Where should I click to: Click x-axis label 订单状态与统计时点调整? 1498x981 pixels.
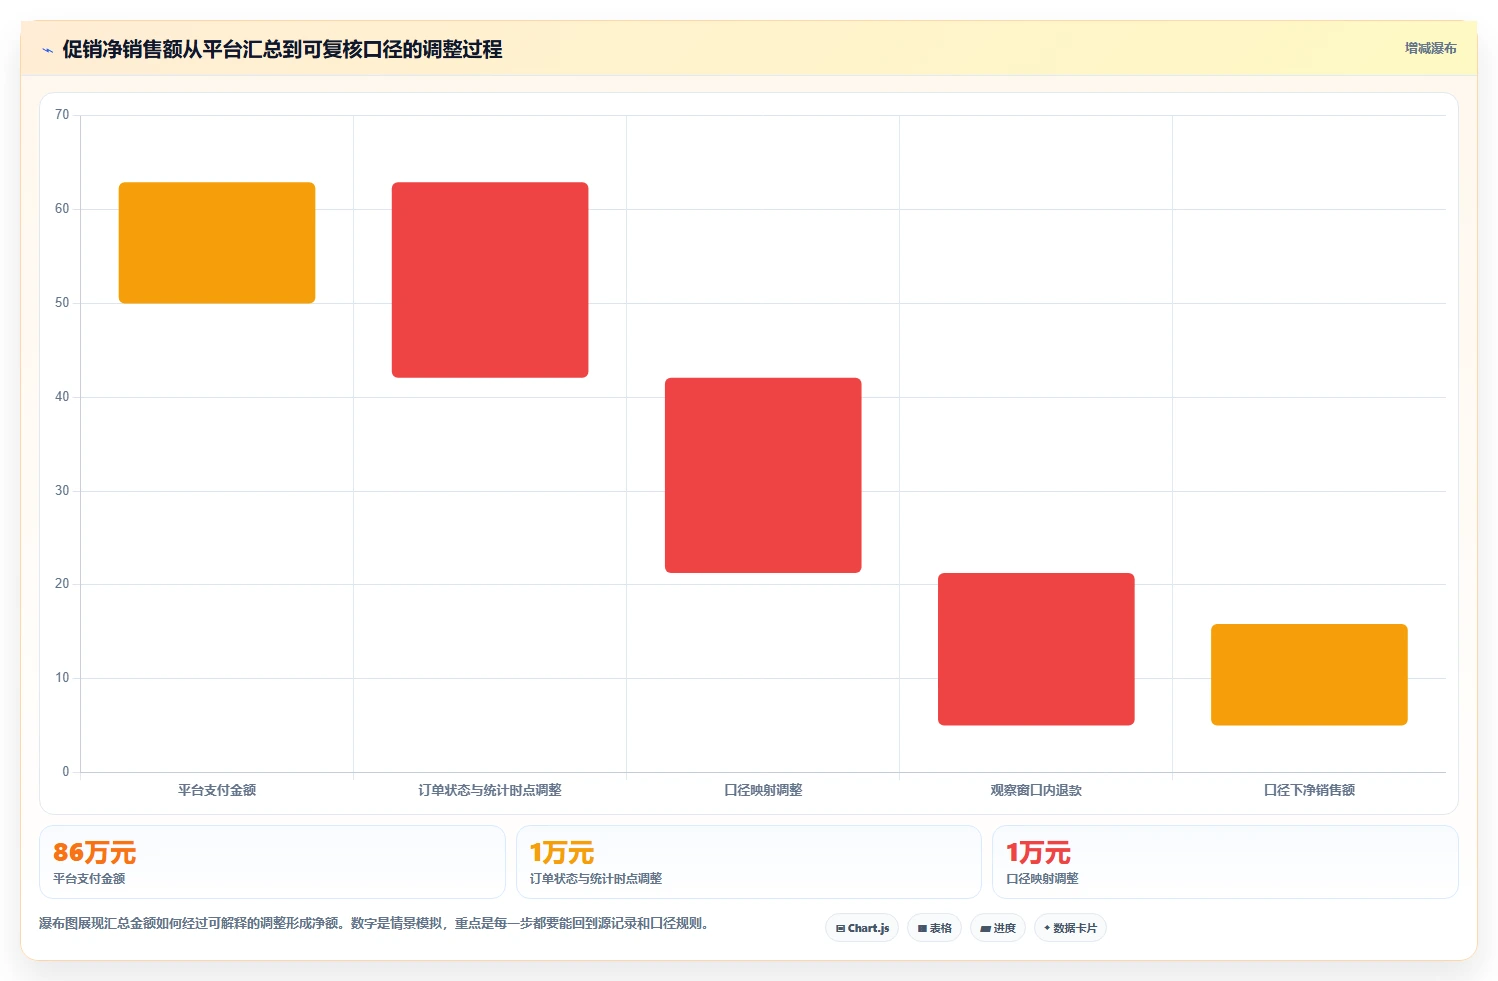tap(490, 790)
